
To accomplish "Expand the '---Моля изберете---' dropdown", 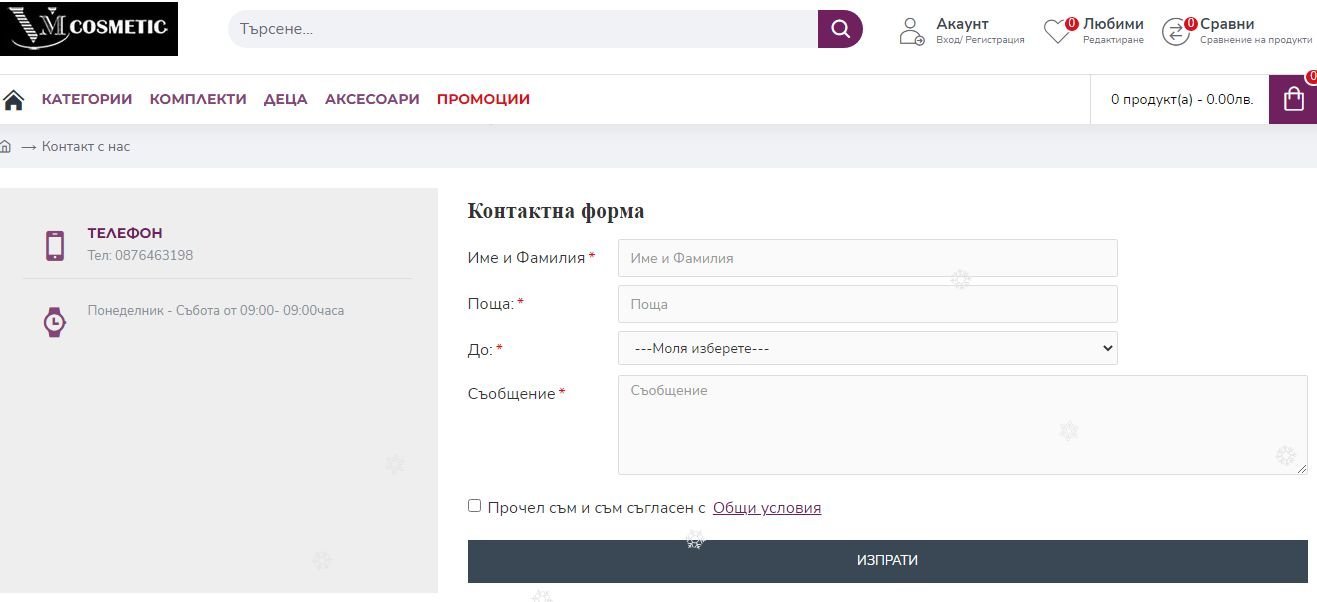I will click(x=867, y=348).
